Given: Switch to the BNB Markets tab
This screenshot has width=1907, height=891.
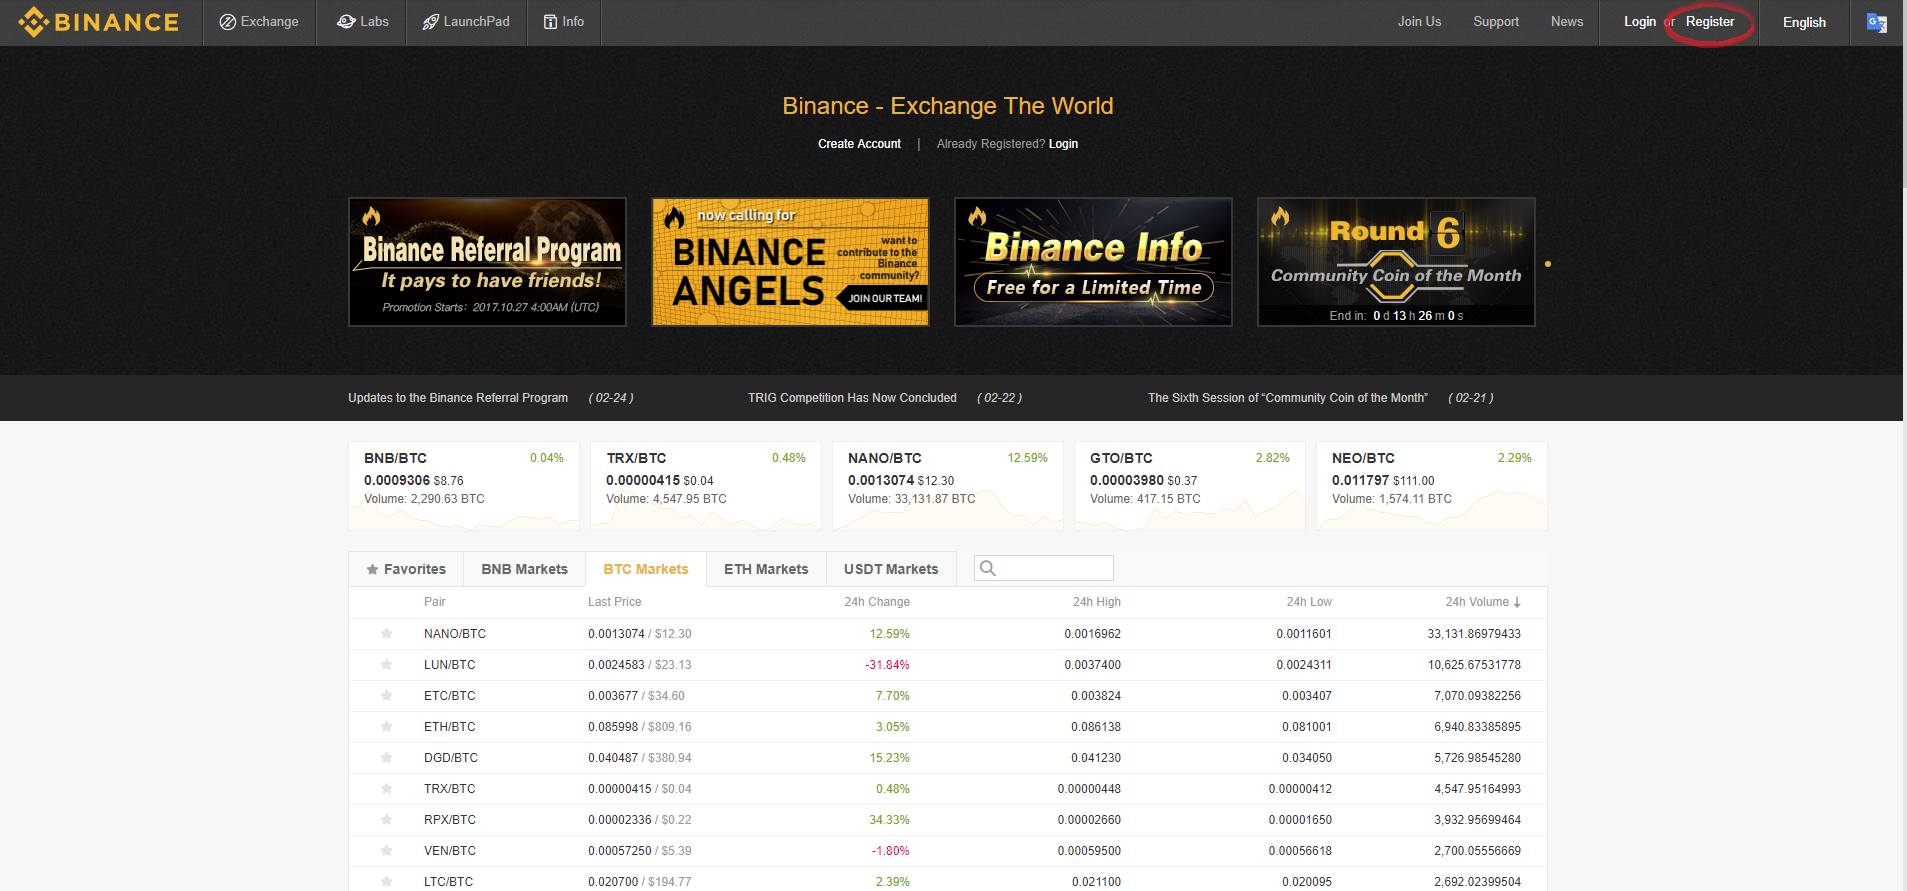Looking at the screenshot, I should coord(525,569).
